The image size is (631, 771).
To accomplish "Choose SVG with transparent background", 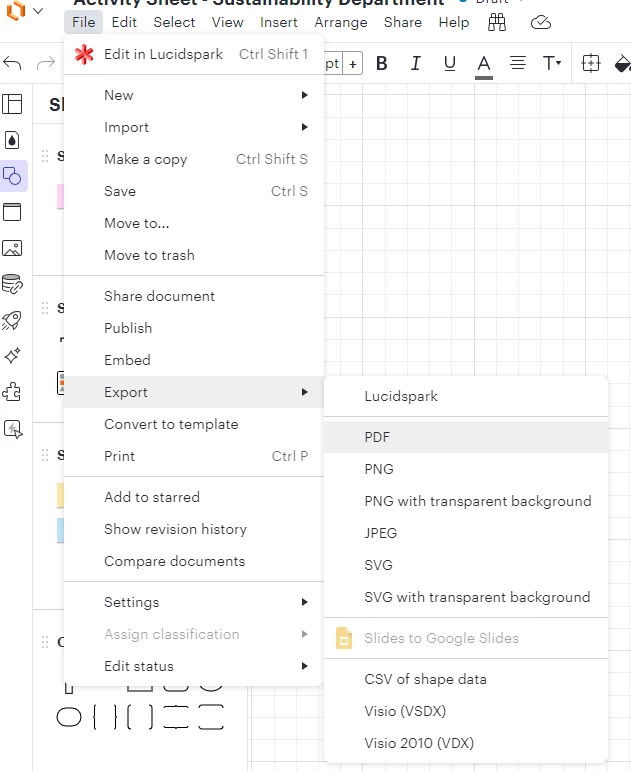I will 466,596.
